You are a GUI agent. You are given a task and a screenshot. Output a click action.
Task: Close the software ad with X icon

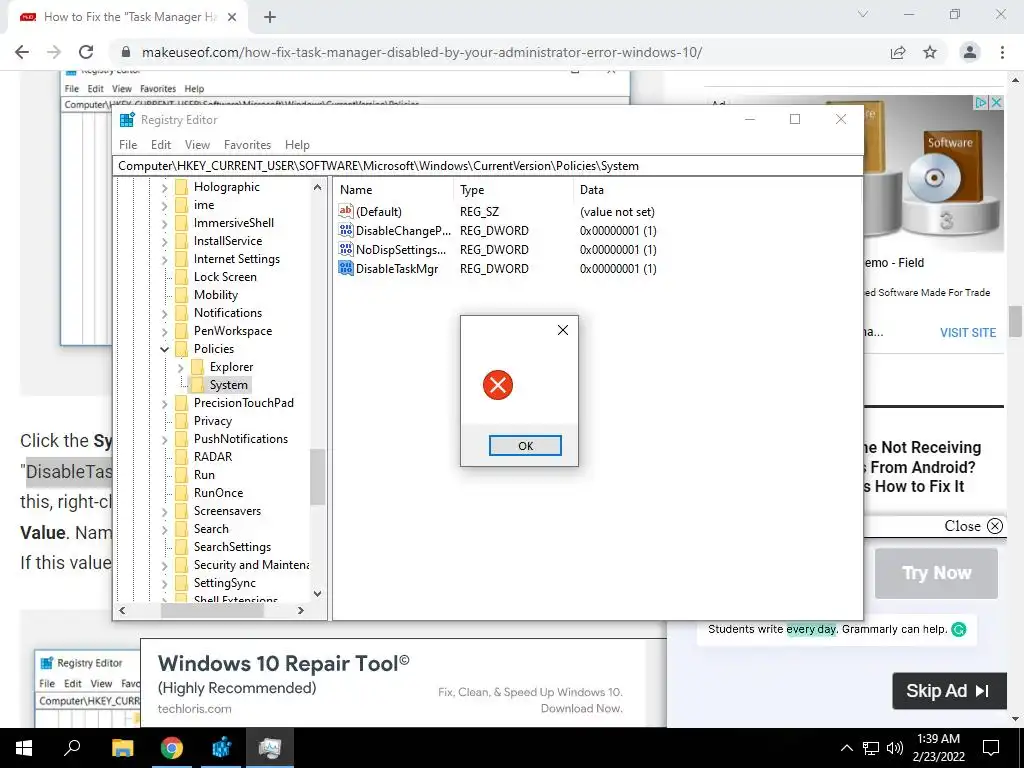tap(996, 103)
